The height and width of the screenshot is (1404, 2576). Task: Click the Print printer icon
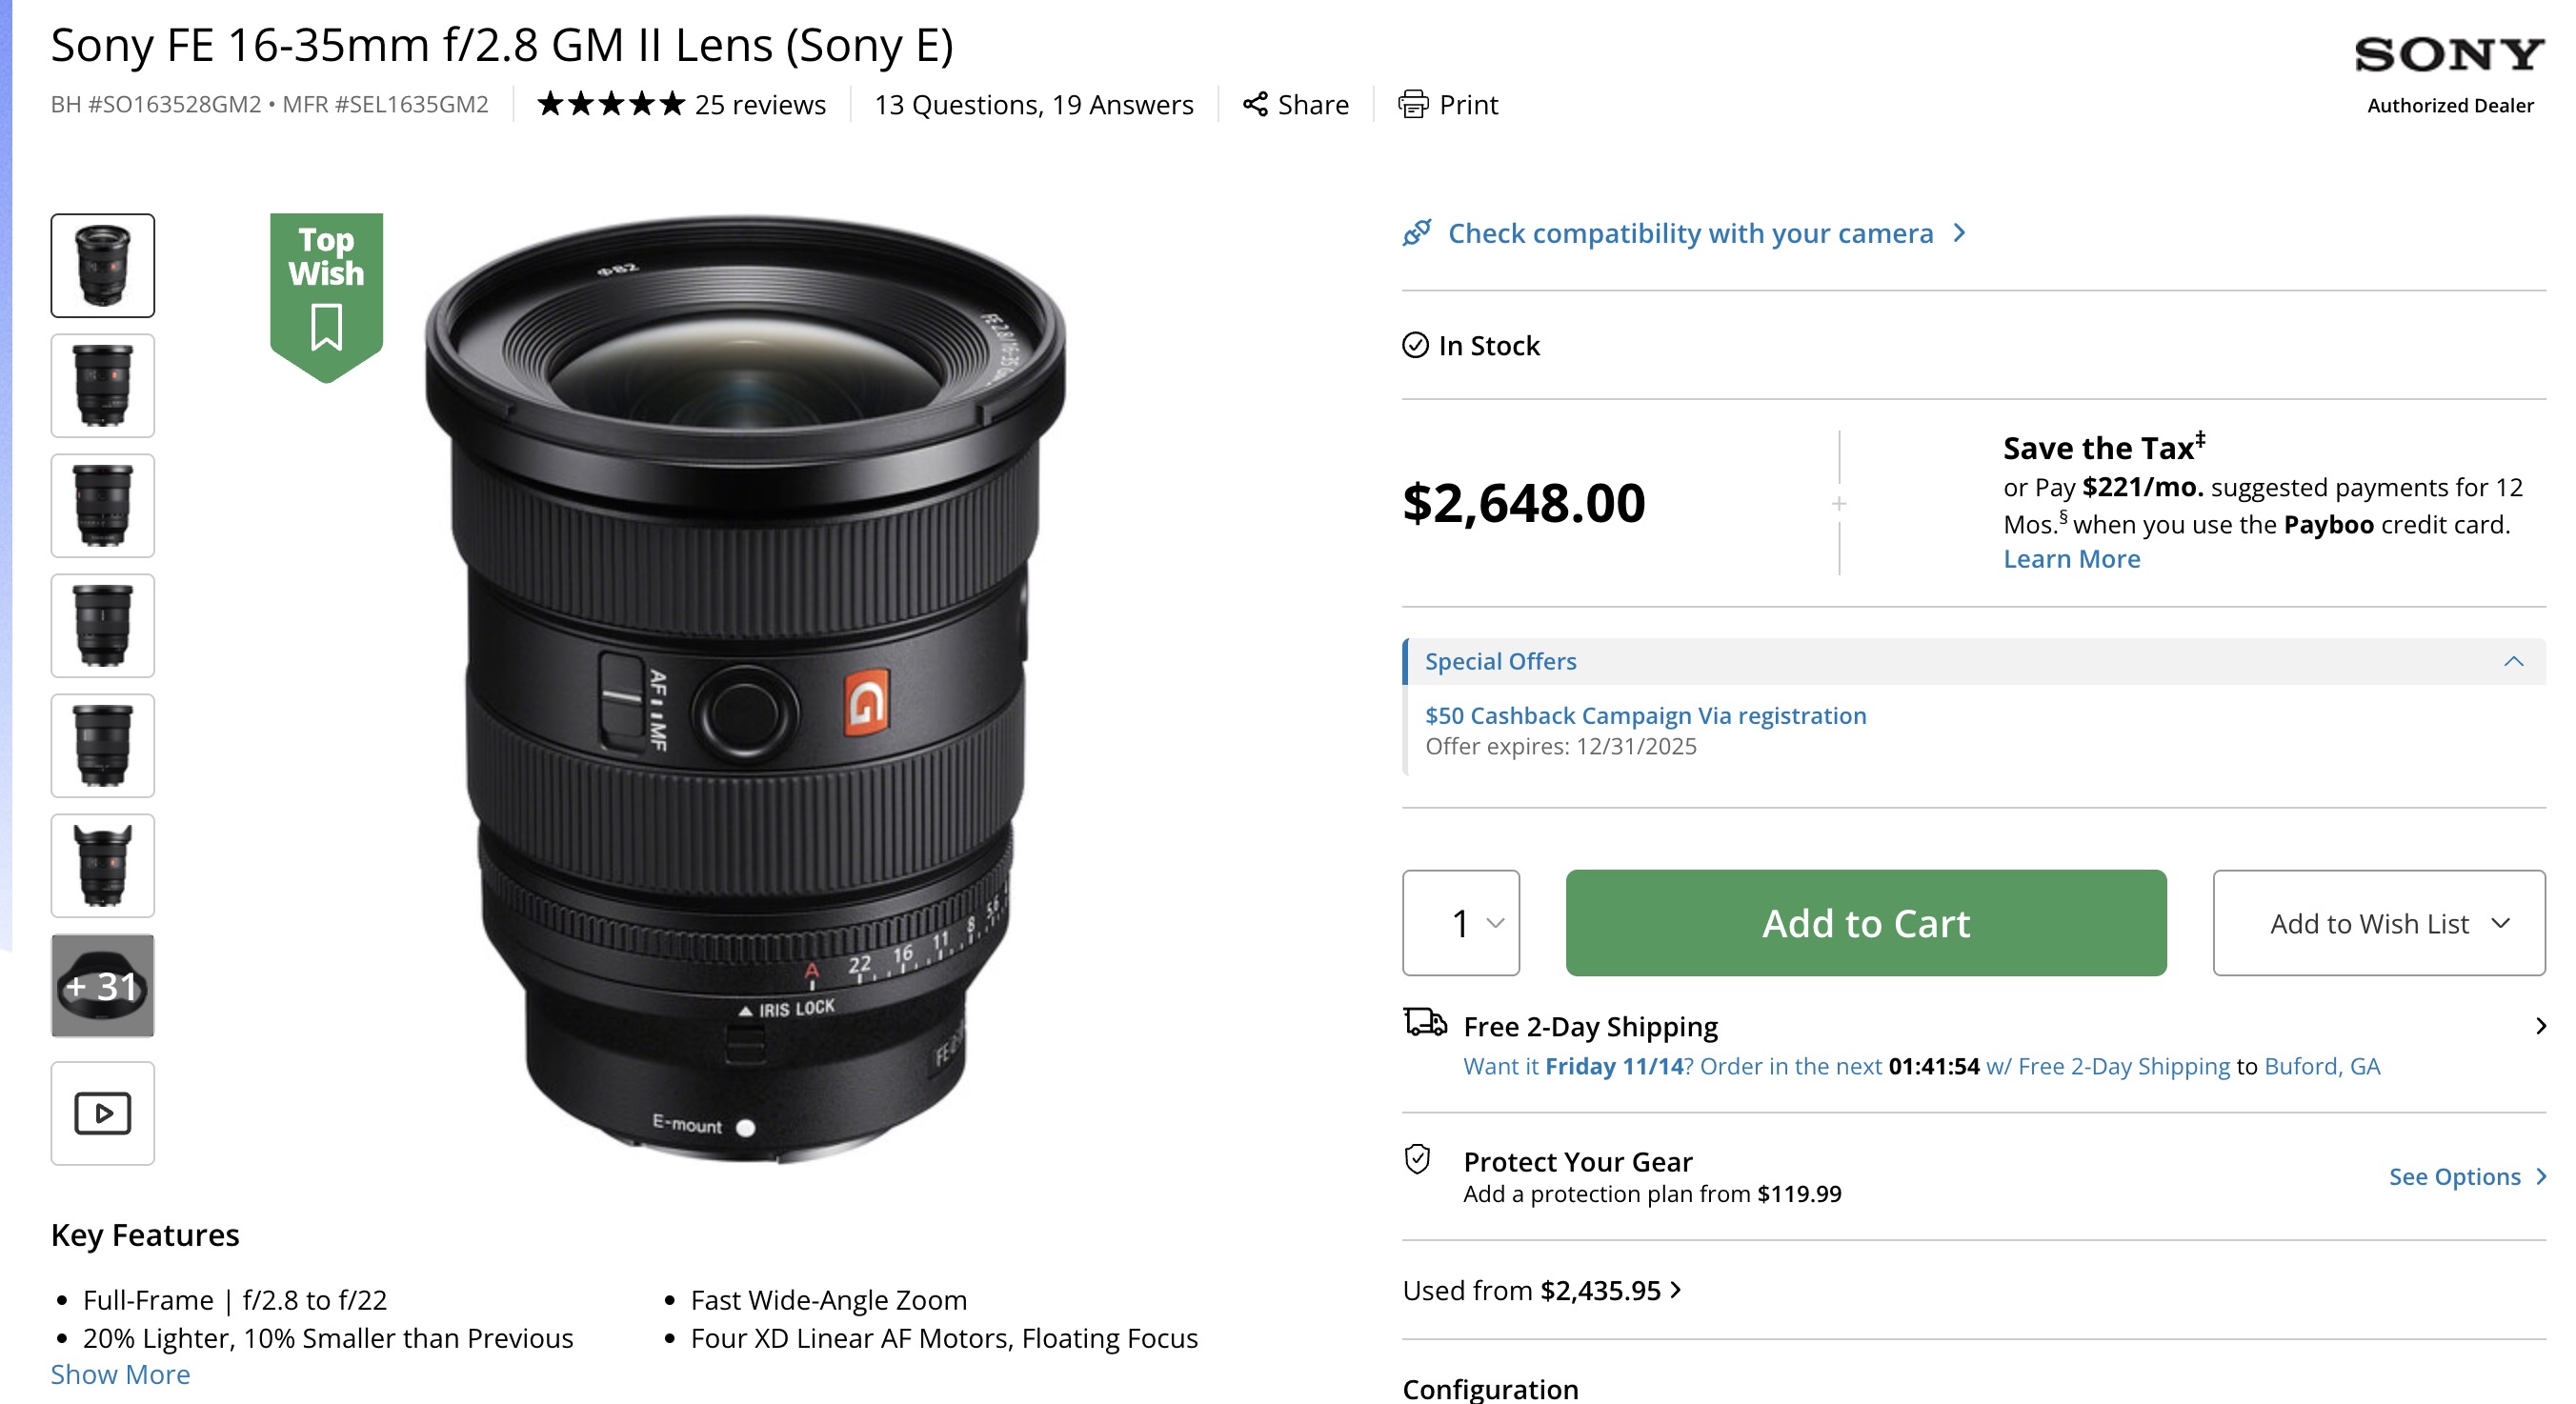1413,104
